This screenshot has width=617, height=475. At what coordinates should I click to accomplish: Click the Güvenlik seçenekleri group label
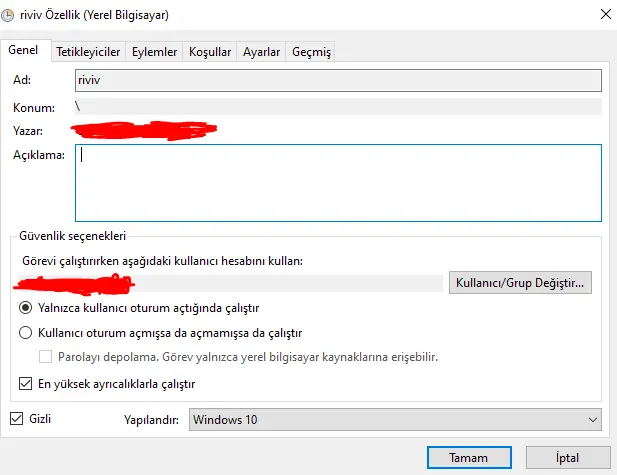(72, 236)
